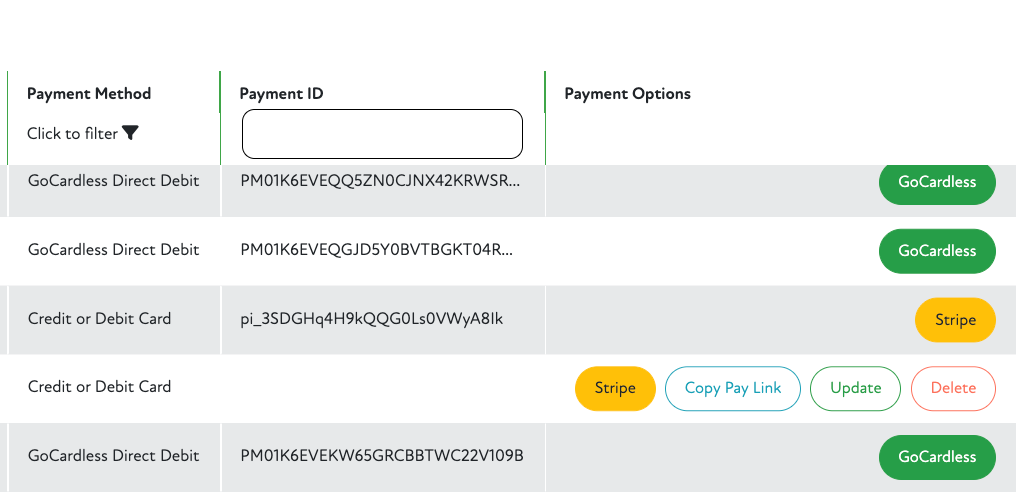Select payment ID pi_3SDGHq4H9kQQG0Ls0VWyA8lk text
This screenshot has width=1016, height=492.
pyautogui.click(x=379, y=319)
